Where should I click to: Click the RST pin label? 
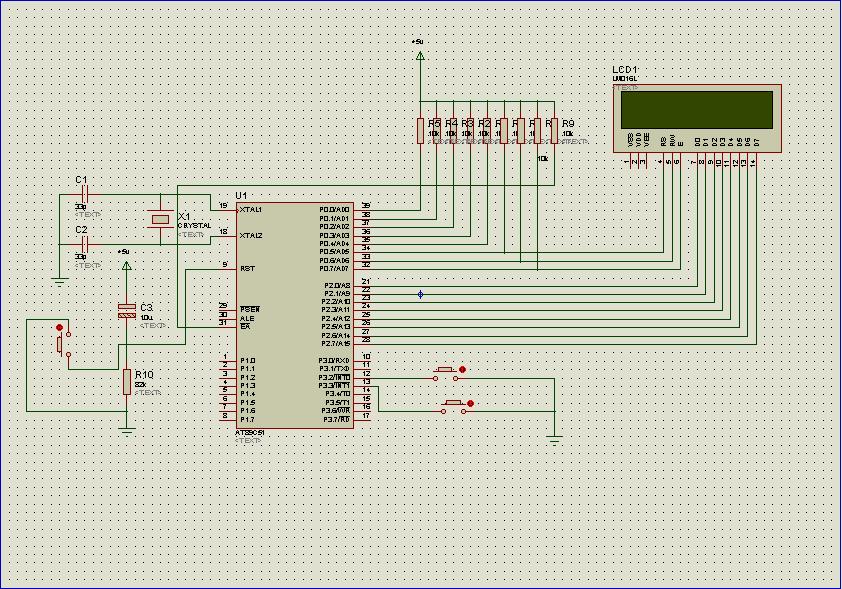[x=247, y=268]
